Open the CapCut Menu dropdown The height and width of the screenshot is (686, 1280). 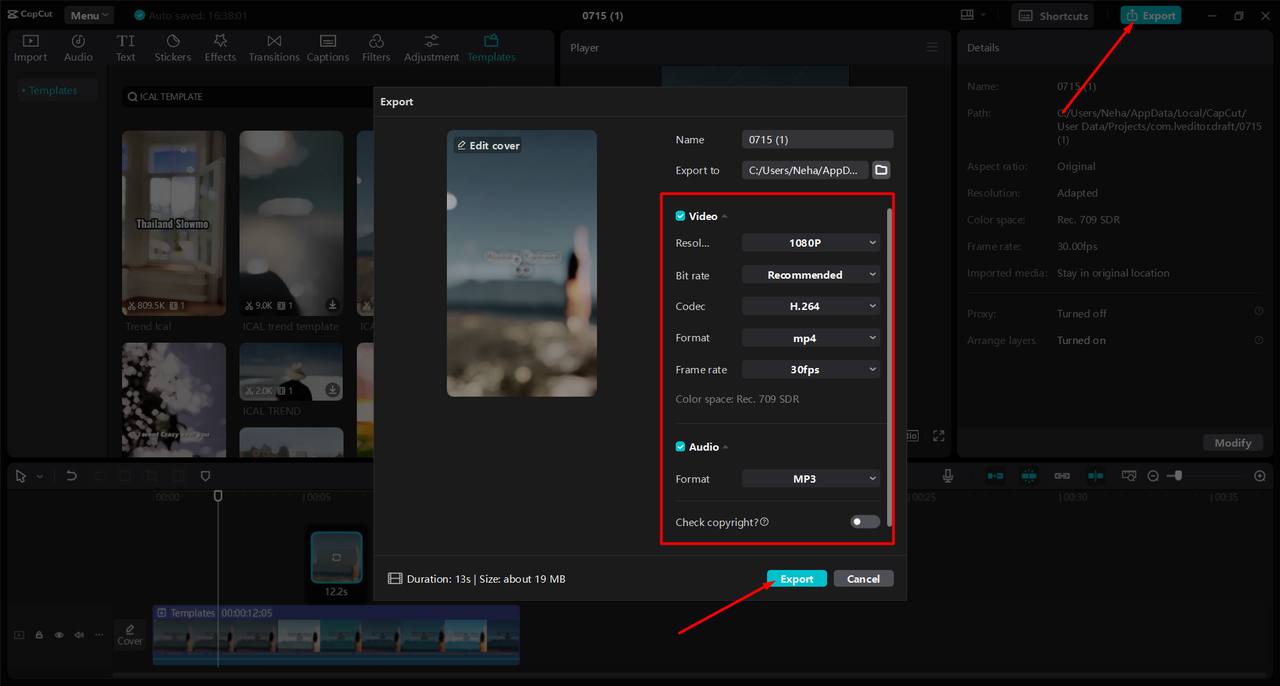89,15
